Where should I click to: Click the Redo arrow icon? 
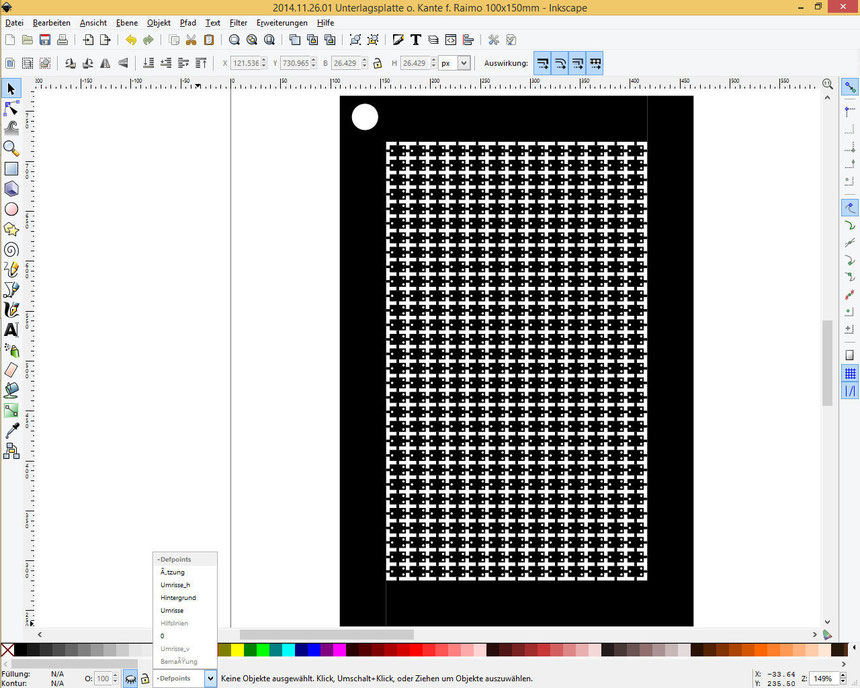pyautogui.click(x=148, y=40)
